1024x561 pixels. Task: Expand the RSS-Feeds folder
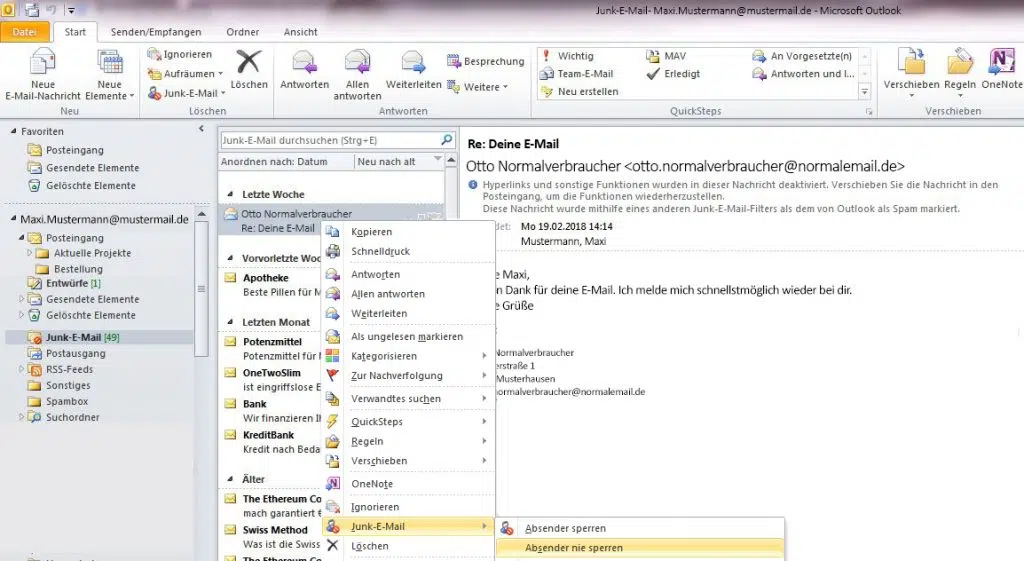[22, 369]
